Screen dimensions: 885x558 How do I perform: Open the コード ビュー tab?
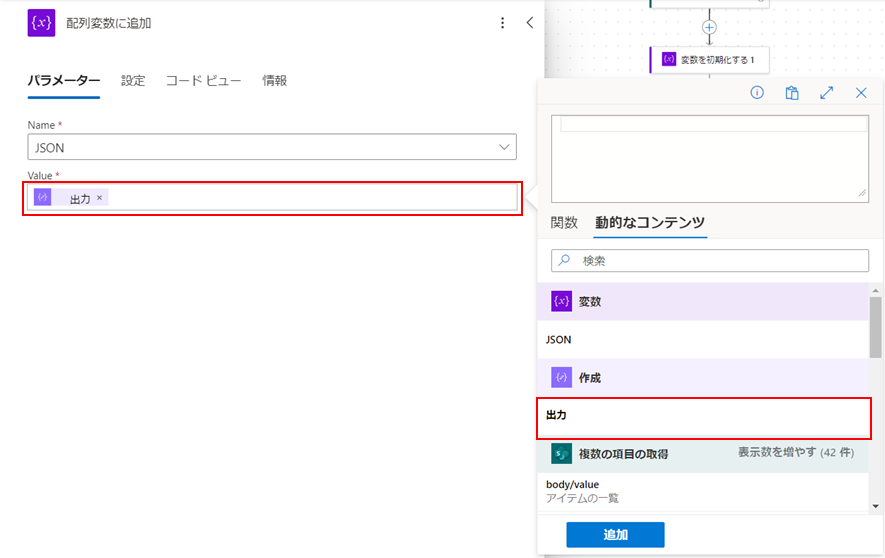click(x=203, y=81)
